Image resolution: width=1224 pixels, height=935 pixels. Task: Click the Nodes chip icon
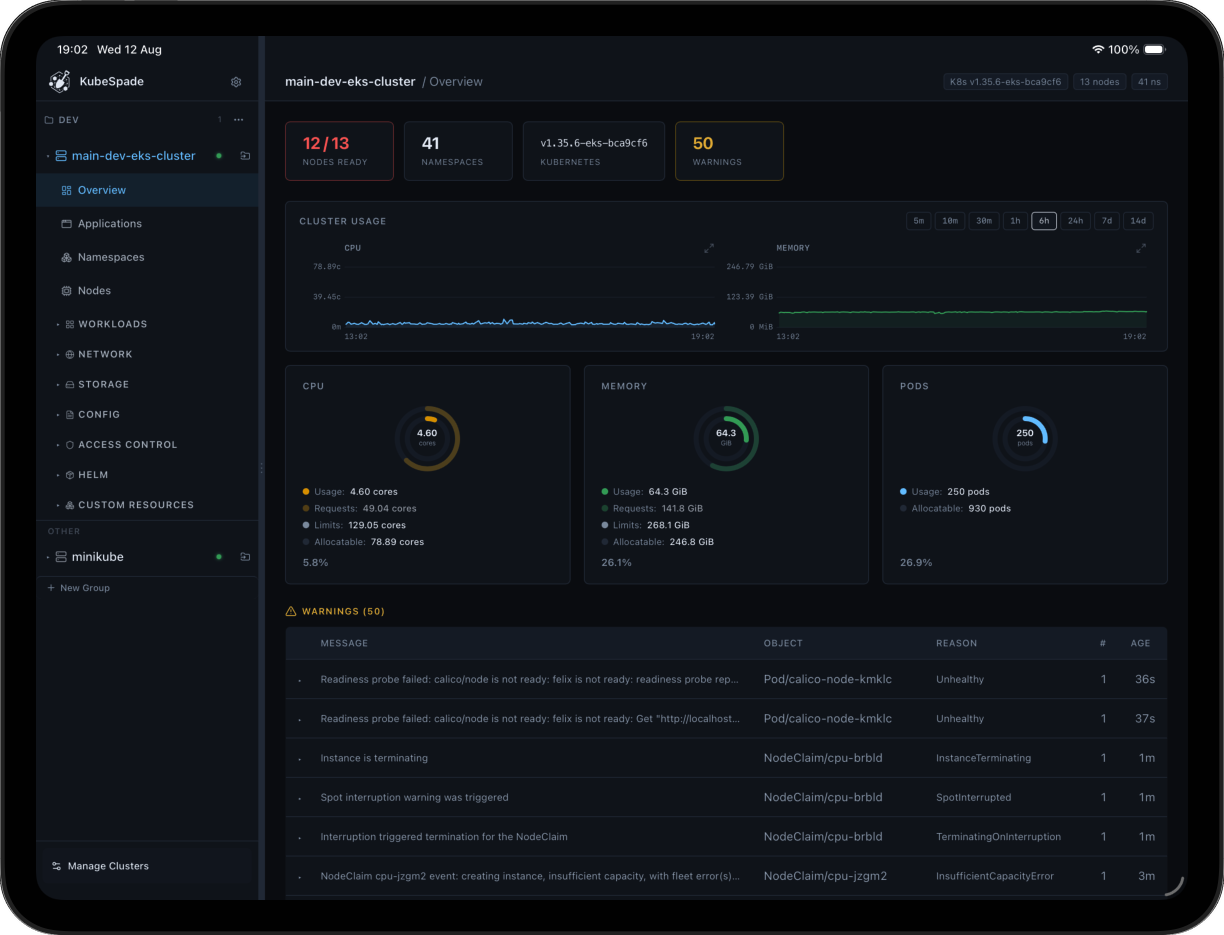[x=67, y=291]
